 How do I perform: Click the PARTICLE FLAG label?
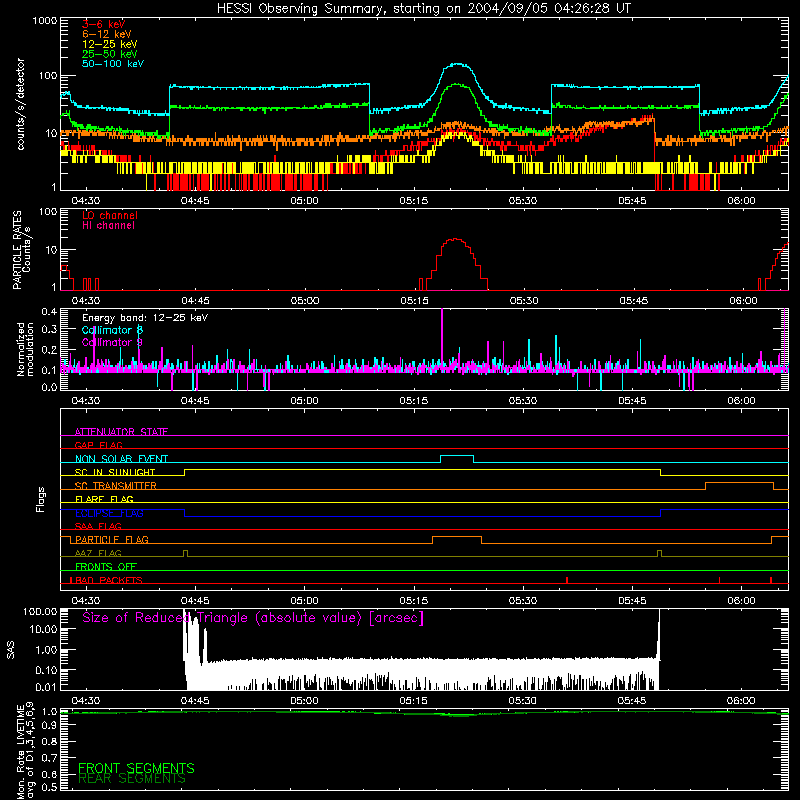112,539
